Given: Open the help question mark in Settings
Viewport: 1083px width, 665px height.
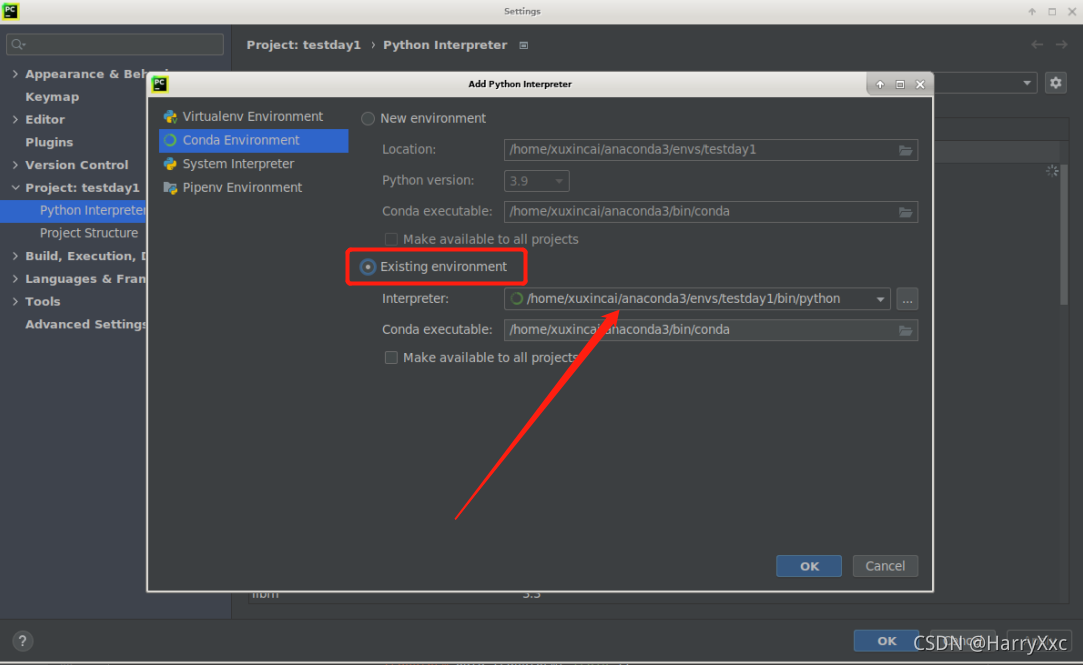Looking at the screenshot, I should pos(22,641).
